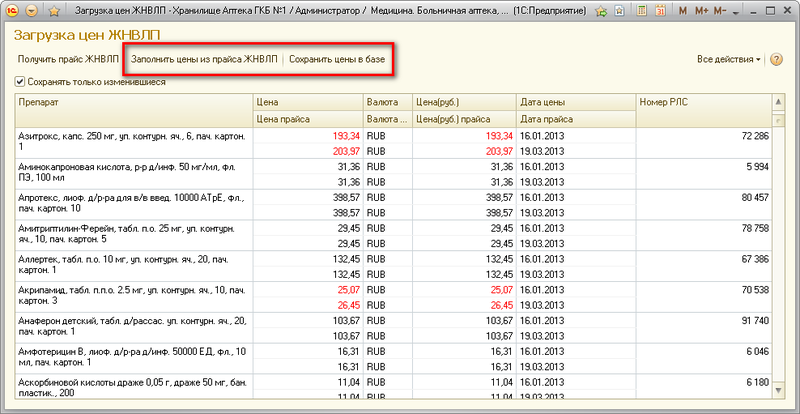Open the favorites list icon with green arrow
Image resolution: width=800 pixels, height=414 pixels.
[602, 11]
